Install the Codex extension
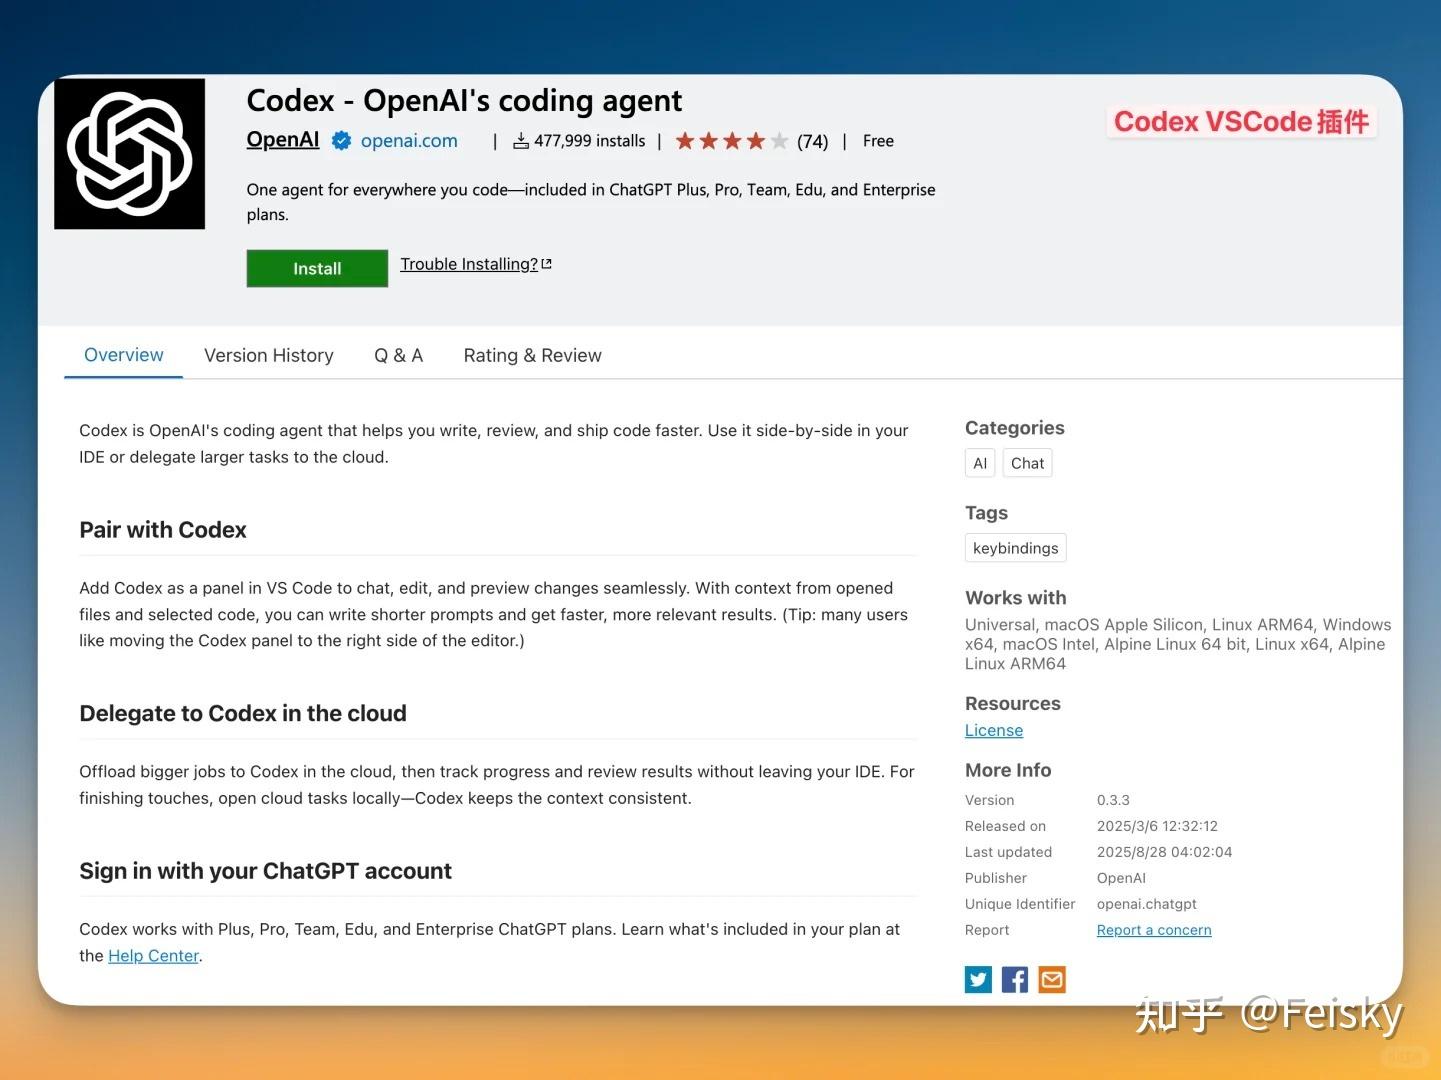This screenshot has height=1080, width=1441. point(316,268)
